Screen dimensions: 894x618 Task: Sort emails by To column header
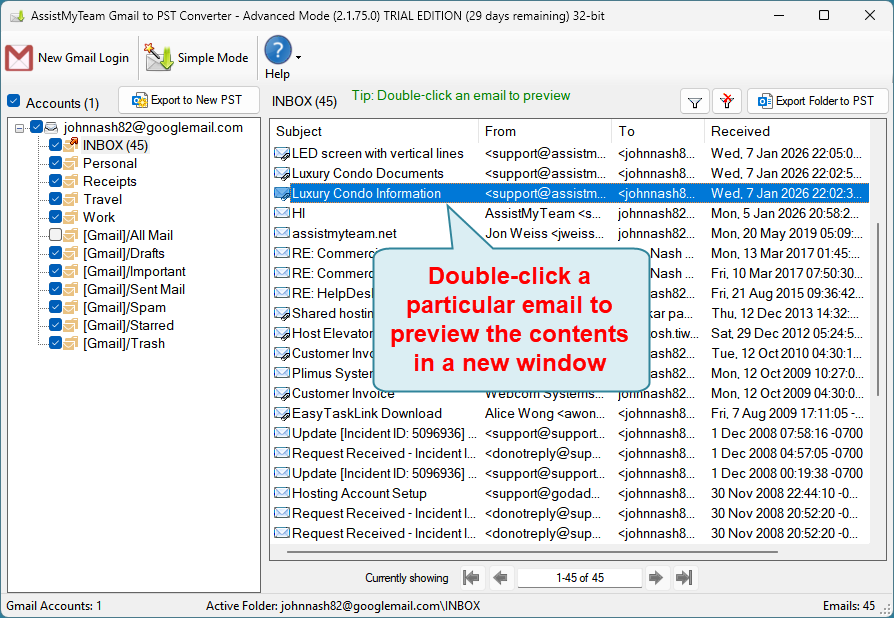[x=658, y=132]
